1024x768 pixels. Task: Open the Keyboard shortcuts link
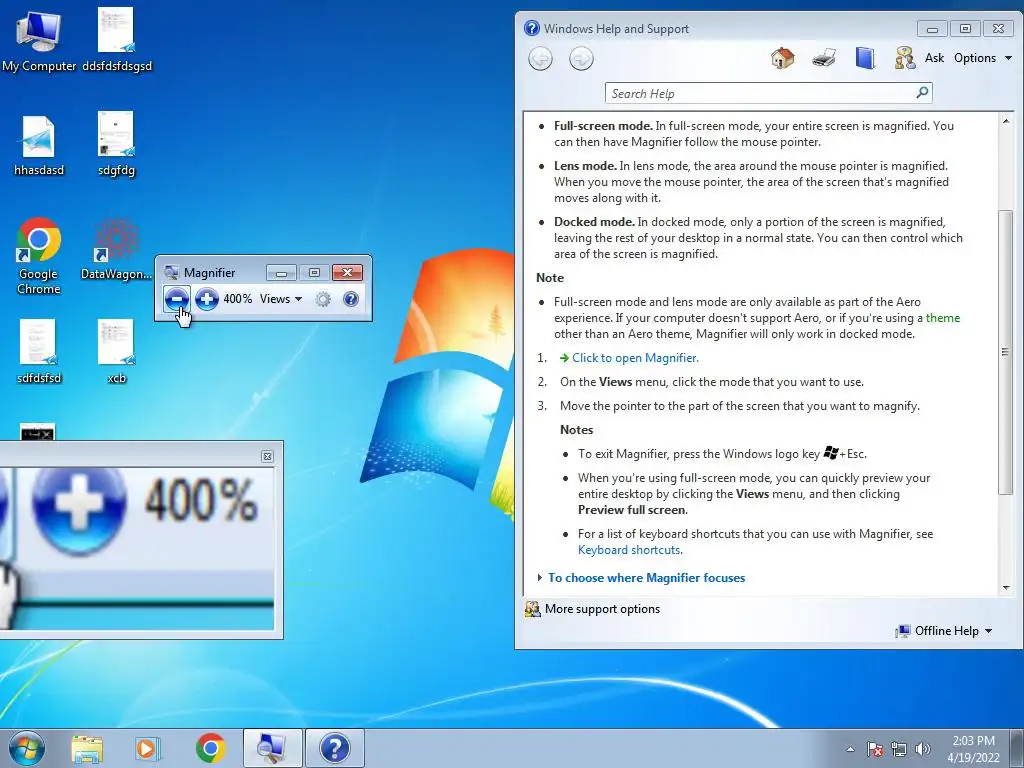click(x=630, y=550)
